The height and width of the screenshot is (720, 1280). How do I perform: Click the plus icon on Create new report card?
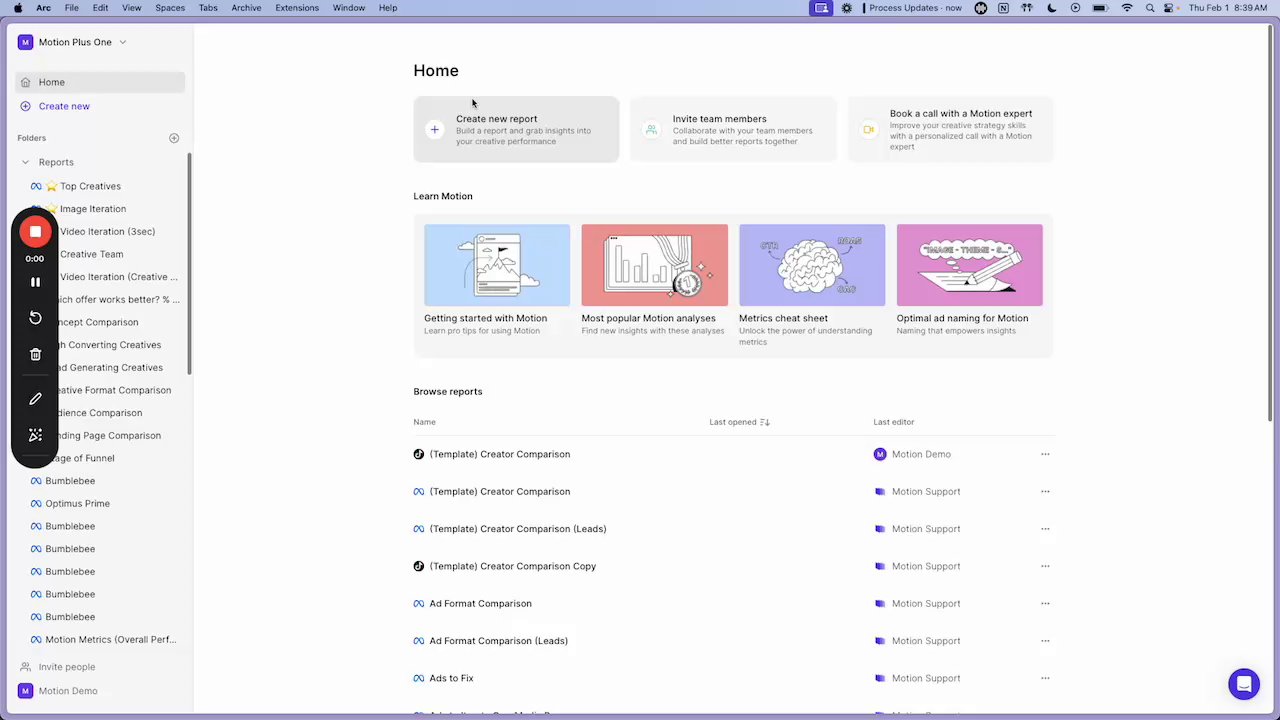[x=434, y=129]
